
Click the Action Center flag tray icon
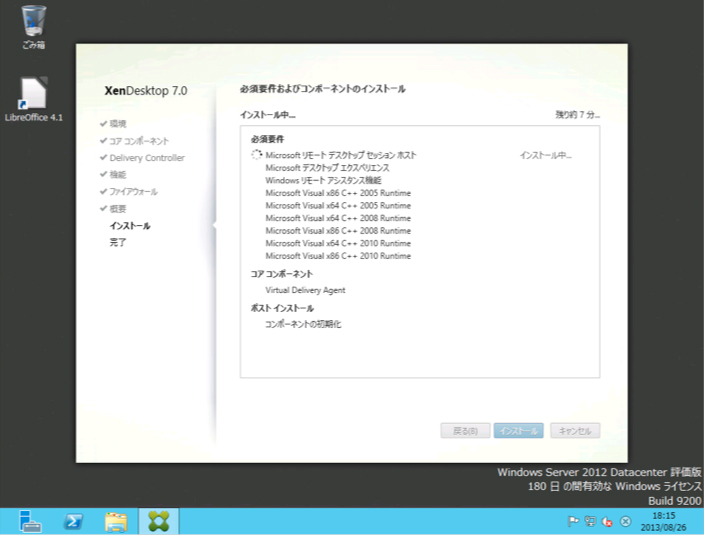point(573,522)
